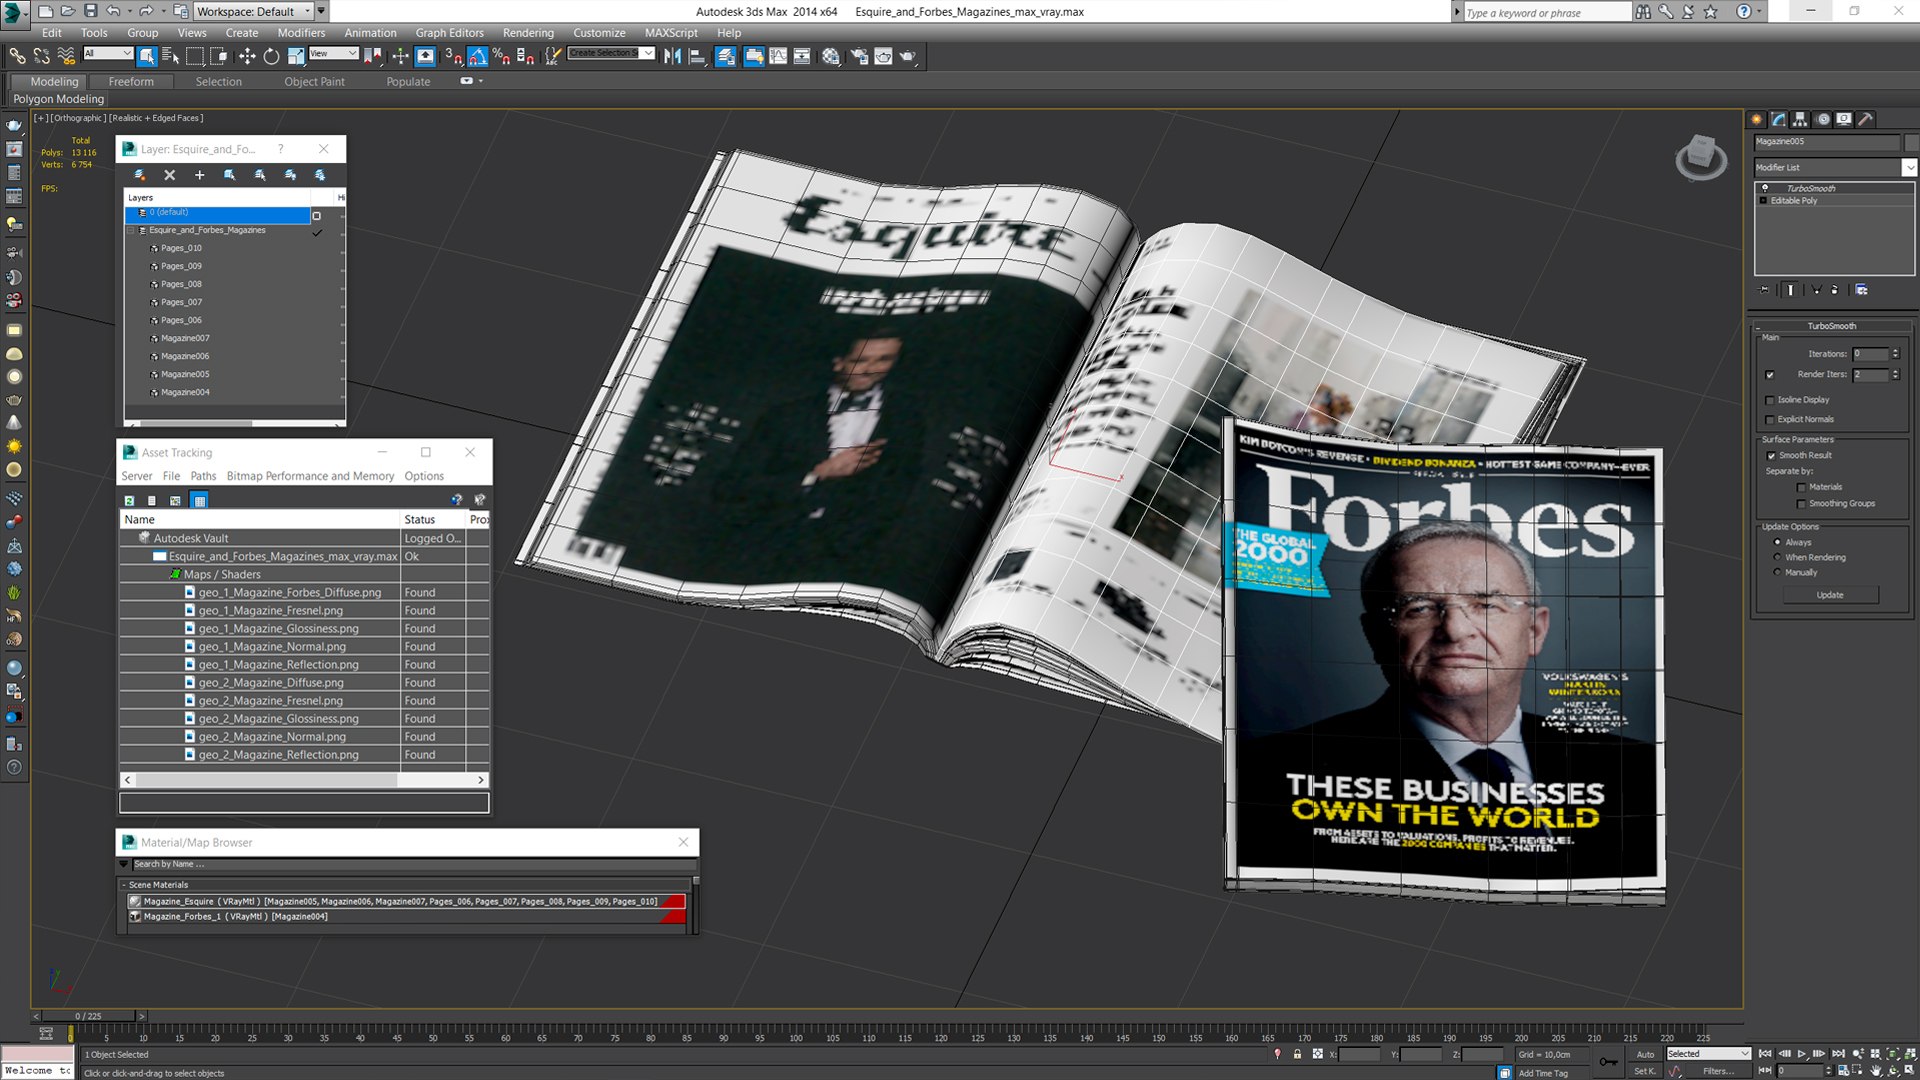The image size is (1920, 1080).
Task: Click the Configure Modifier Sets icon
Action: pyautogui.click(x=1862, y=290)
